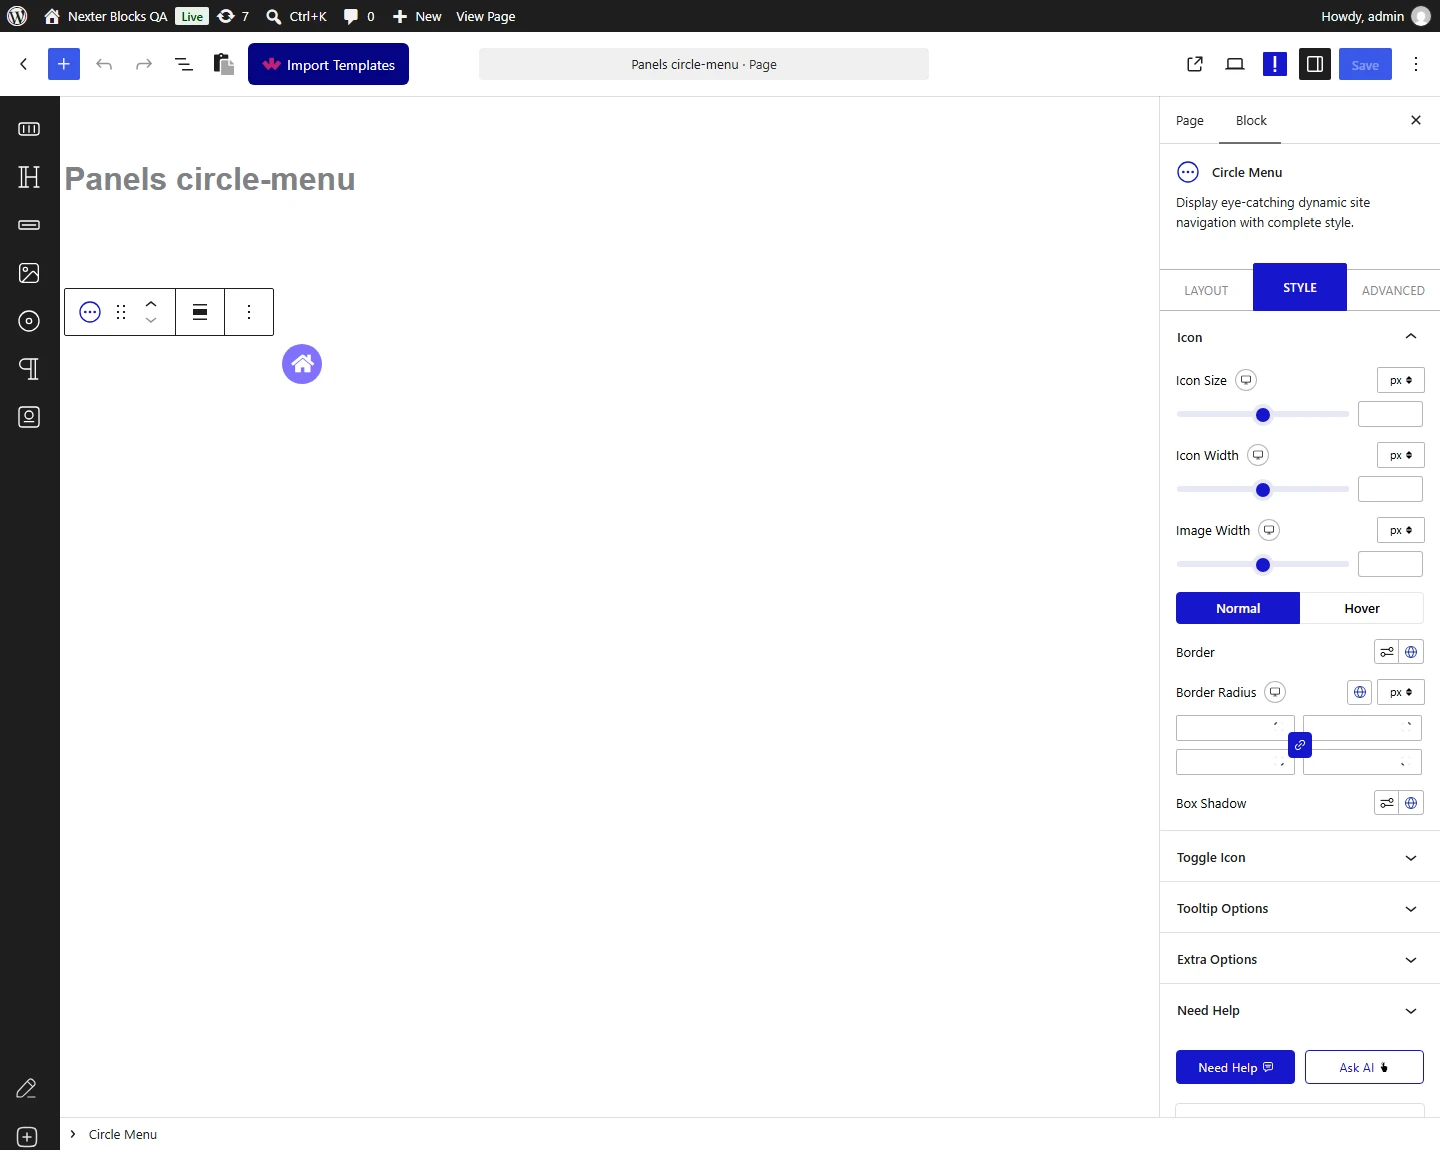
Task: Click the Icon Size slider handle
Action: coord(1263,415)
